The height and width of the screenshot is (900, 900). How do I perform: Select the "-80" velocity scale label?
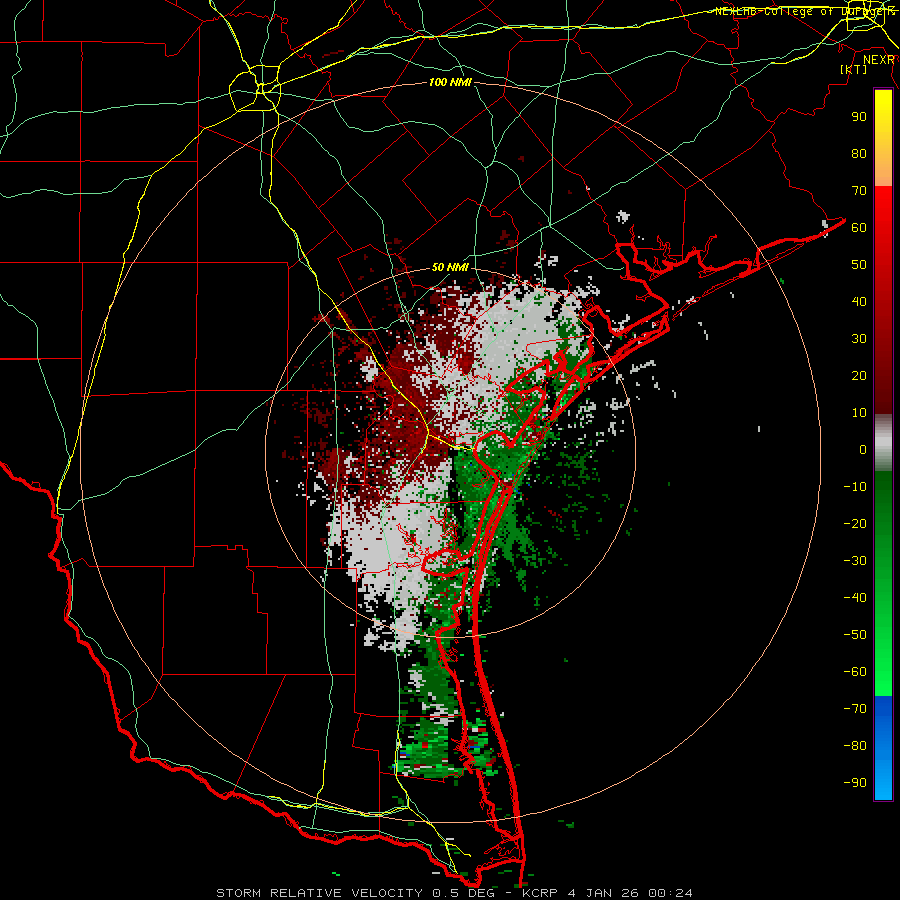coord(855,746)
